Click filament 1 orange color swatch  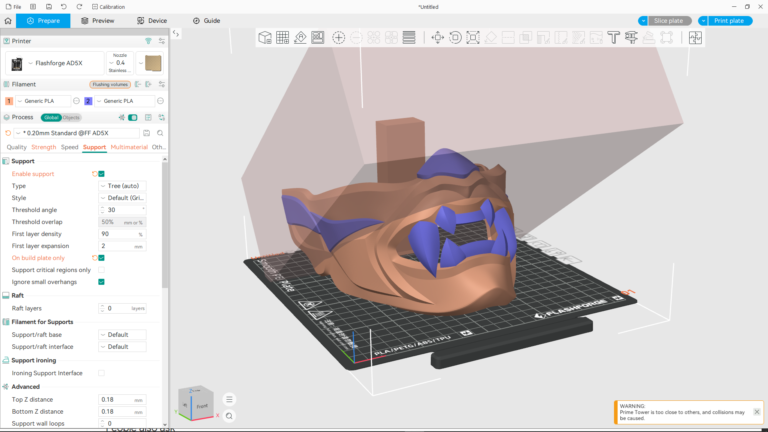tap(9, 101)
